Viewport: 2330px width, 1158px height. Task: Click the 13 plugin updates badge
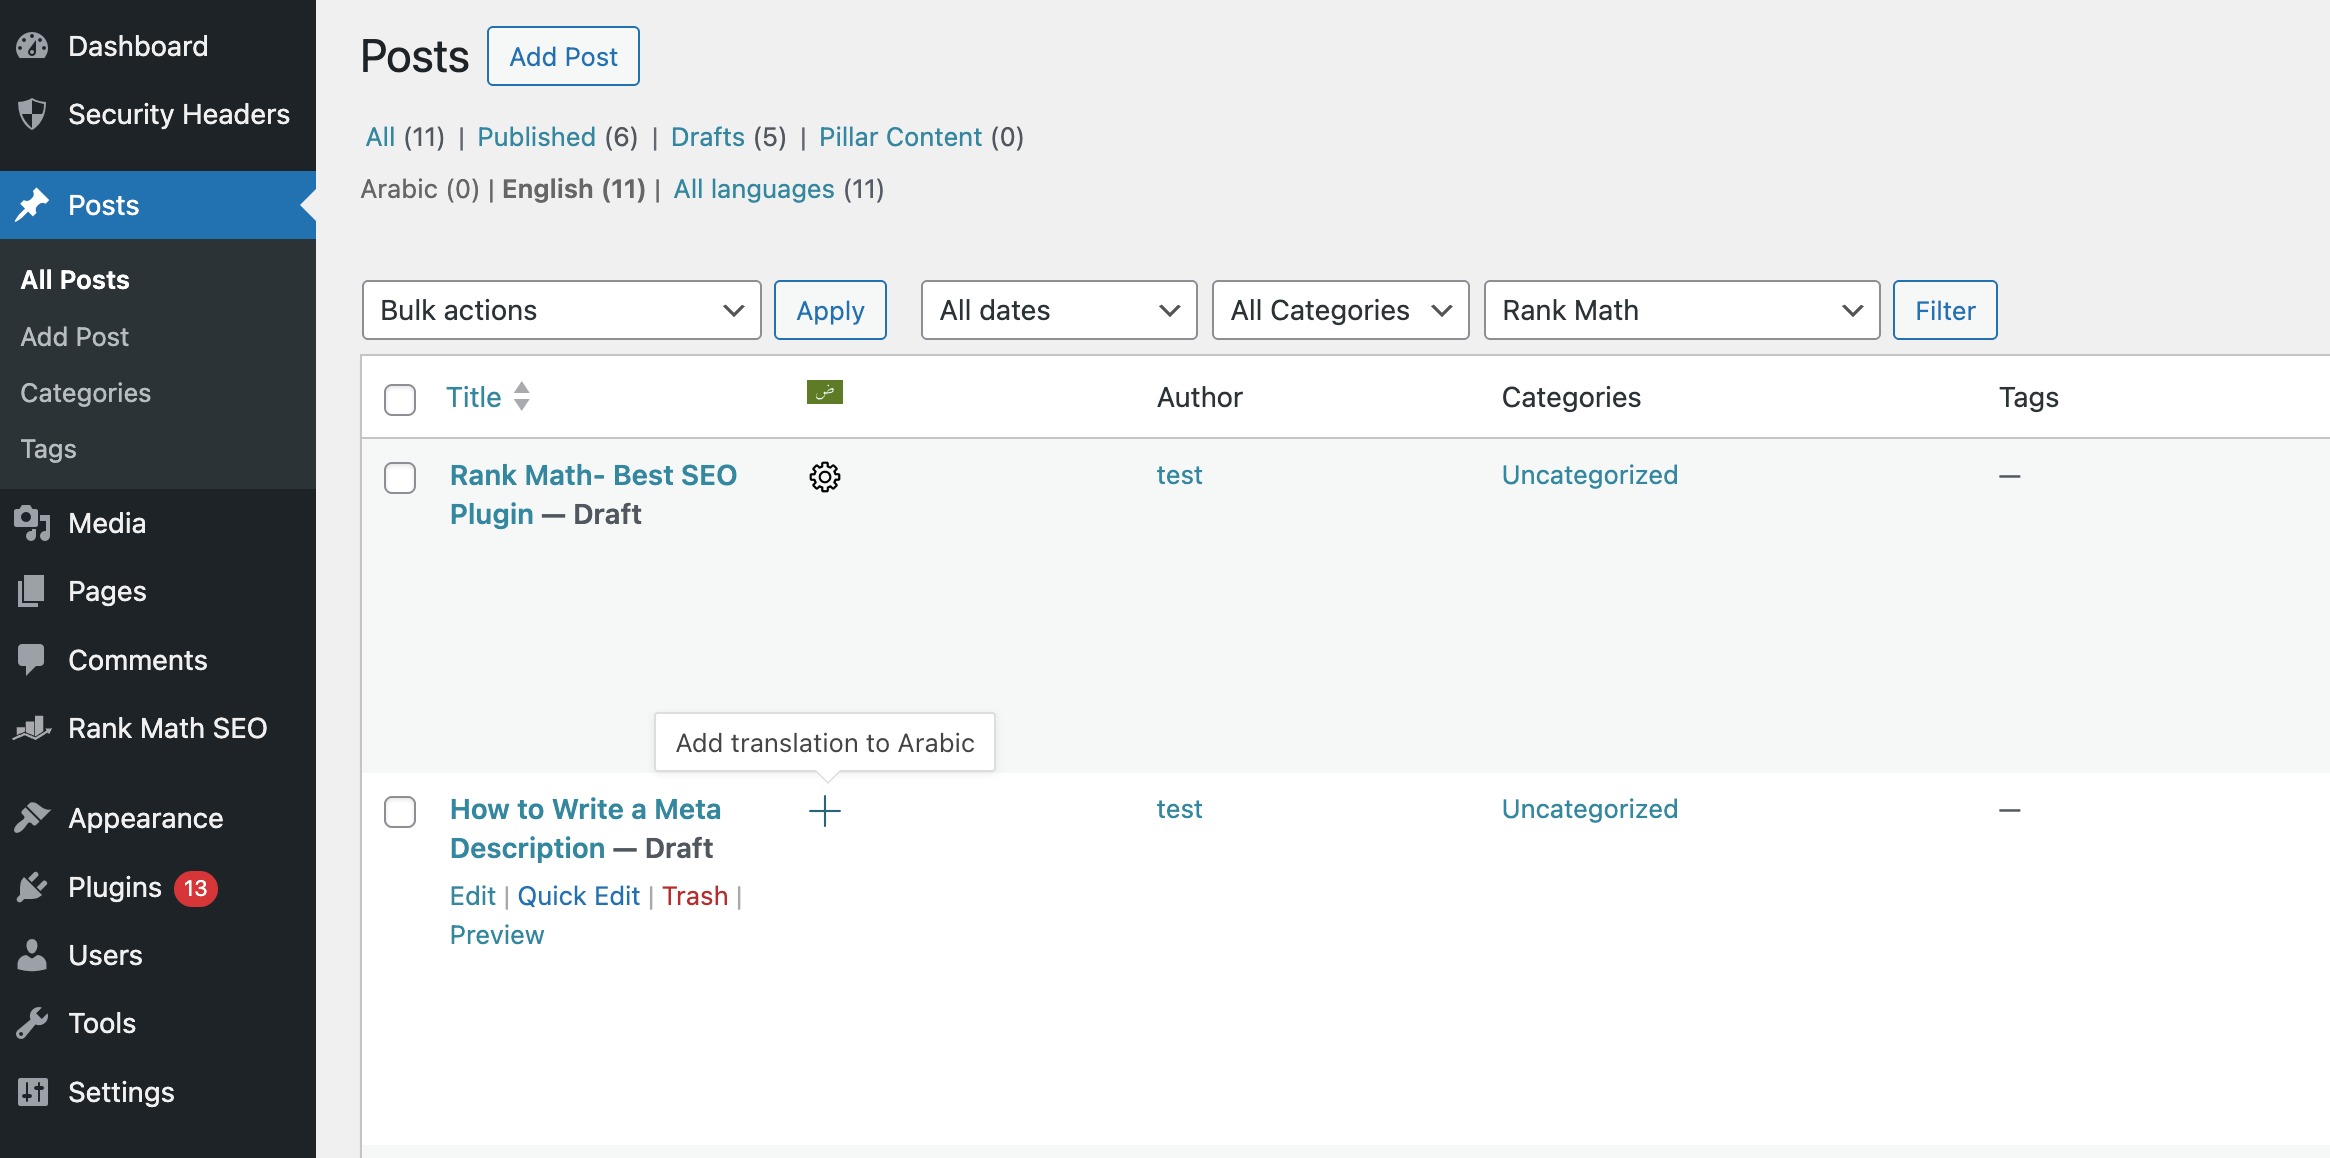click(x=196, y=888)
